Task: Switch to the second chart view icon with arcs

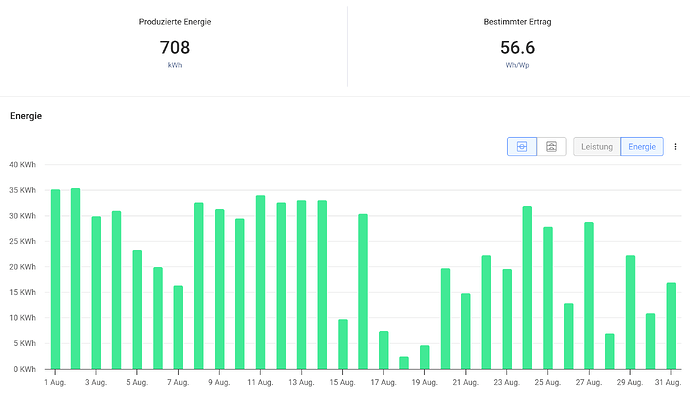Action: 551,147
